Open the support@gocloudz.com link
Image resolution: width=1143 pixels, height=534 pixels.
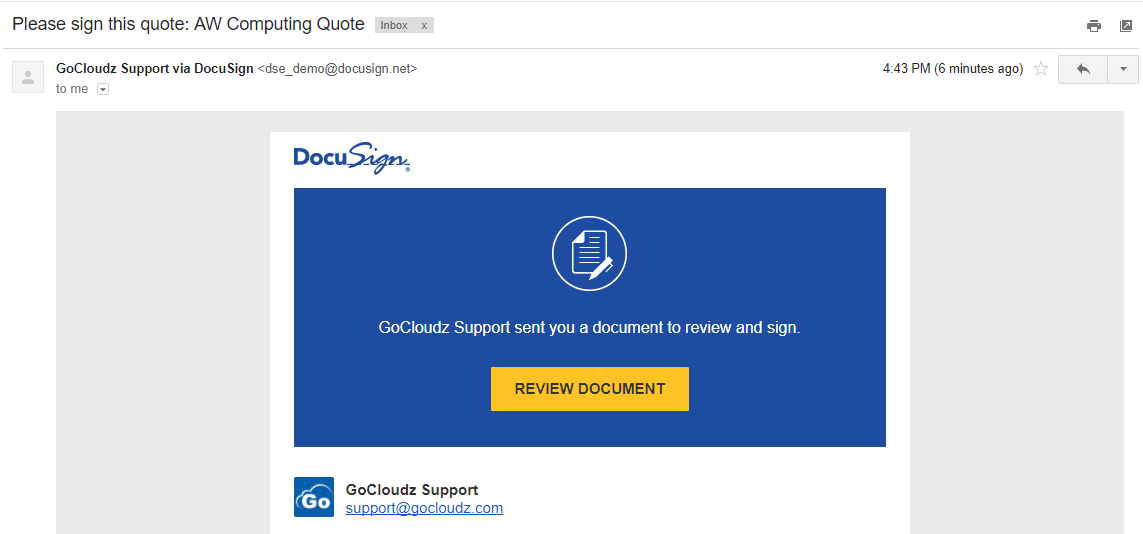tap(424, 508)
